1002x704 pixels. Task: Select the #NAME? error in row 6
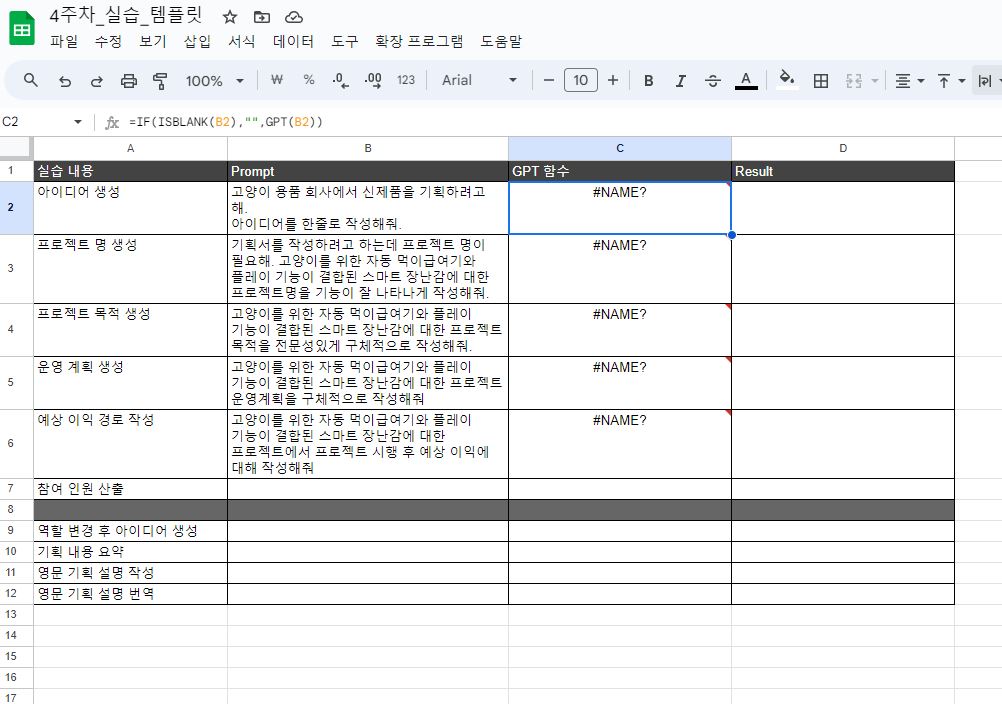tap(620, 444)
